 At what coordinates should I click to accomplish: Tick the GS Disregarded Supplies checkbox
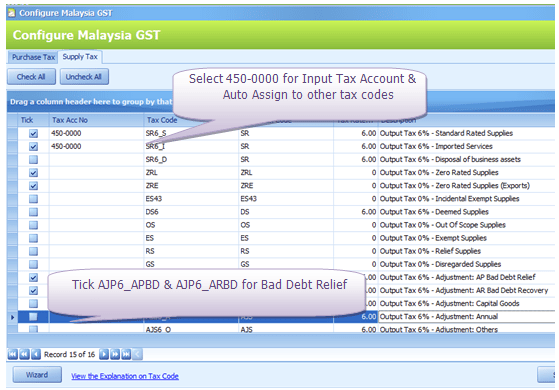33,264
